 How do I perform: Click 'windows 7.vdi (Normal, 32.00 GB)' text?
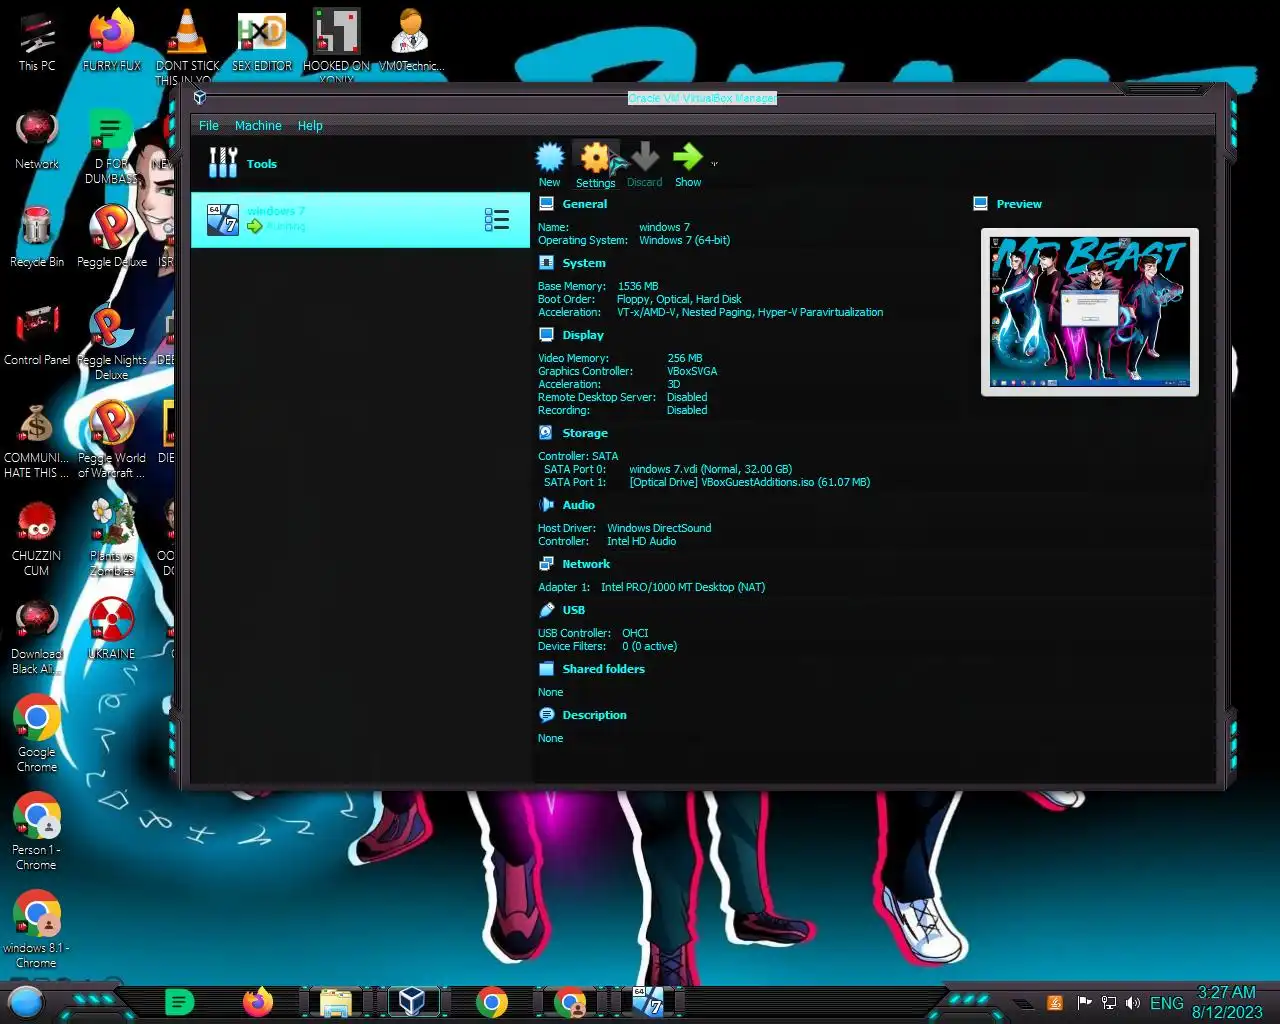point(710,469)
